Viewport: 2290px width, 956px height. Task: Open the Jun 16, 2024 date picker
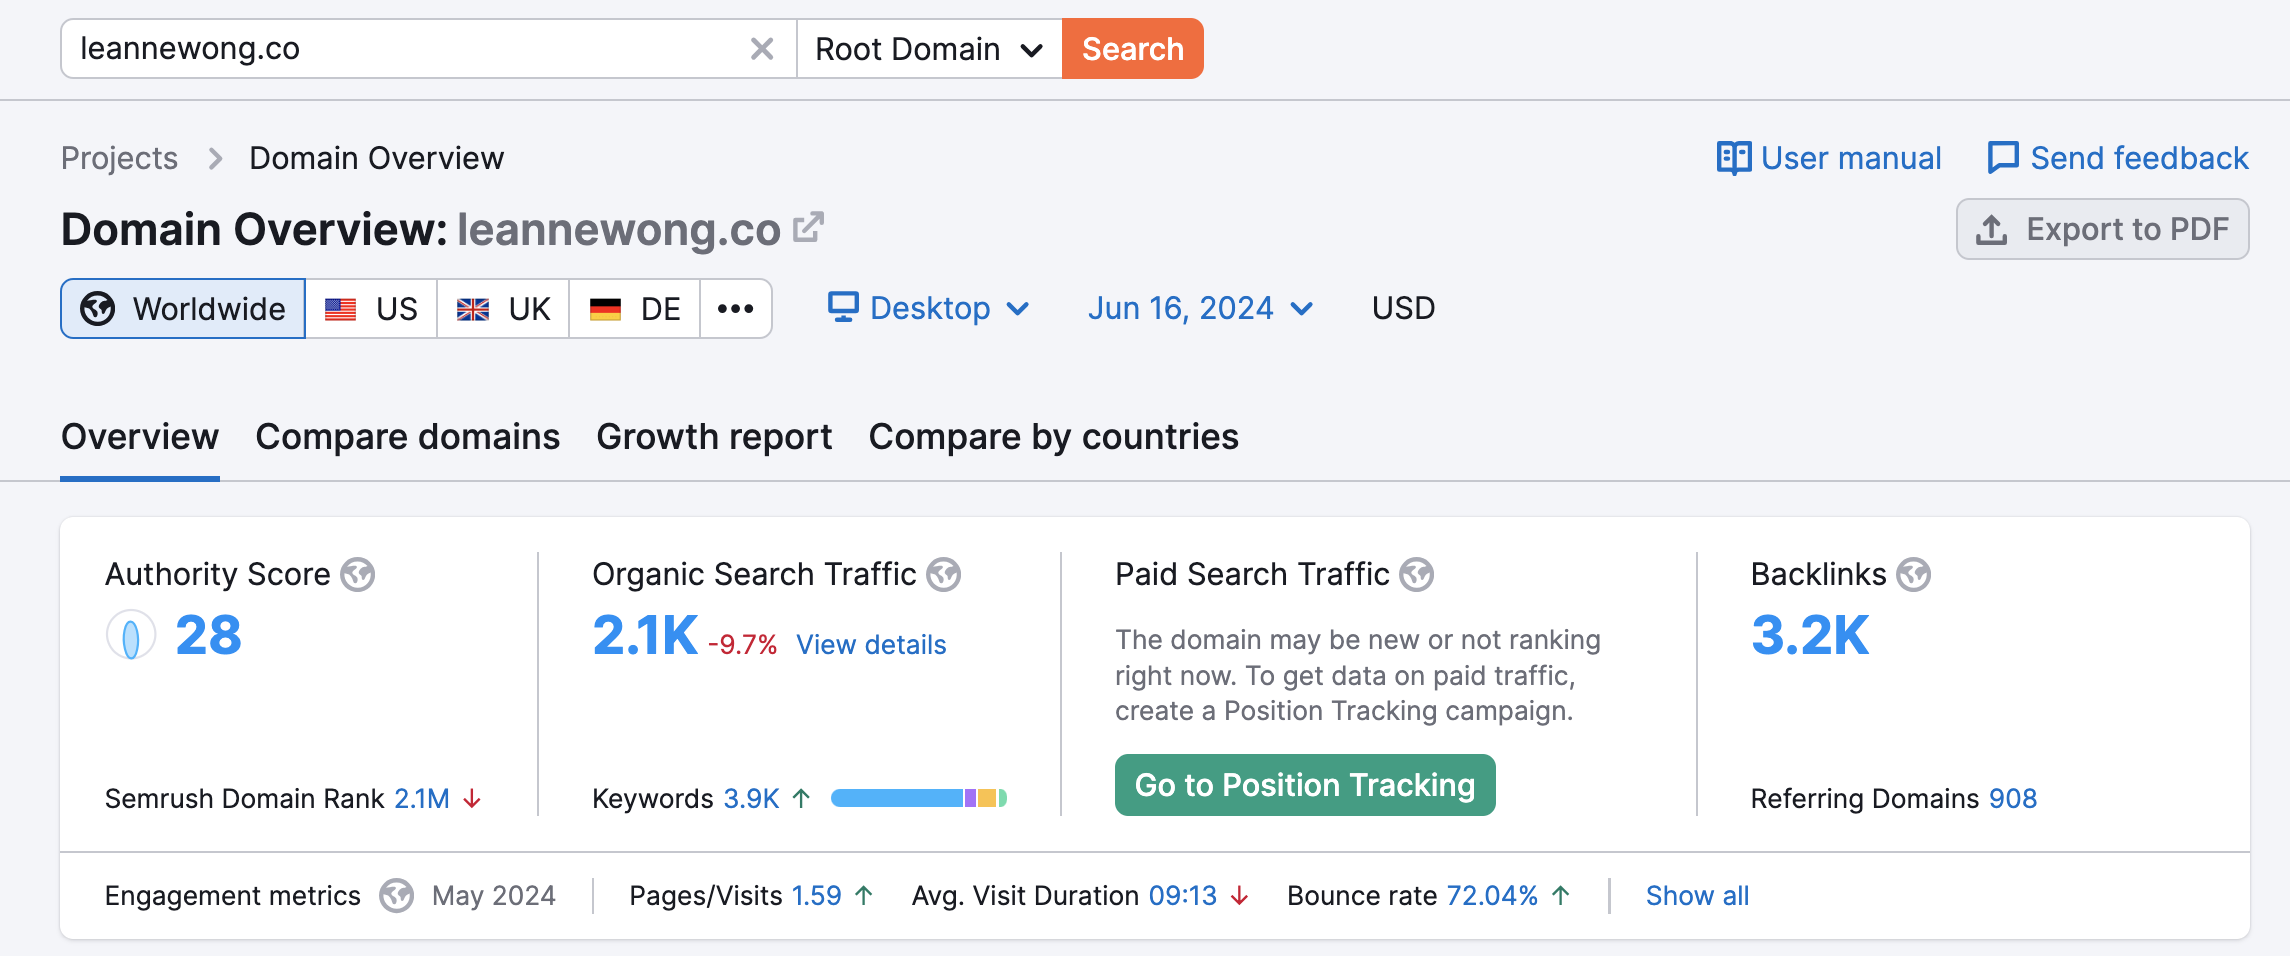[x=1200, y=308]
